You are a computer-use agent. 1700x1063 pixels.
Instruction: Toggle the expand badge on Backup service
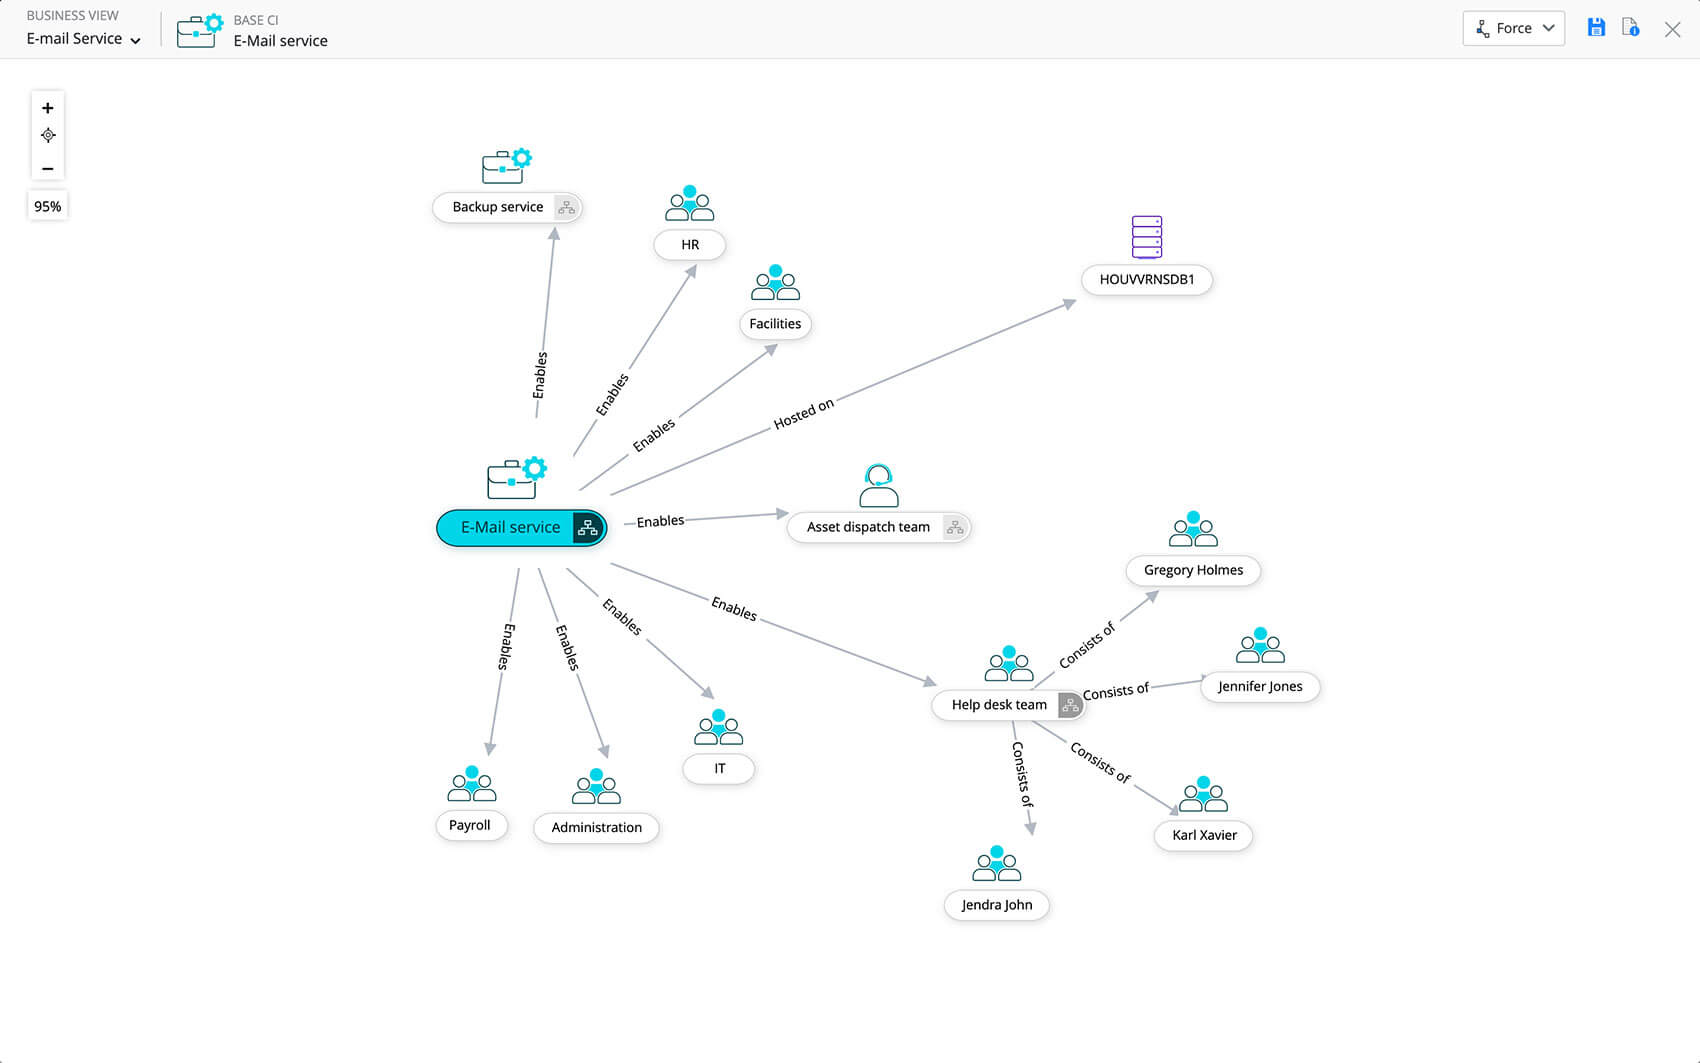(x=566, y=208)
